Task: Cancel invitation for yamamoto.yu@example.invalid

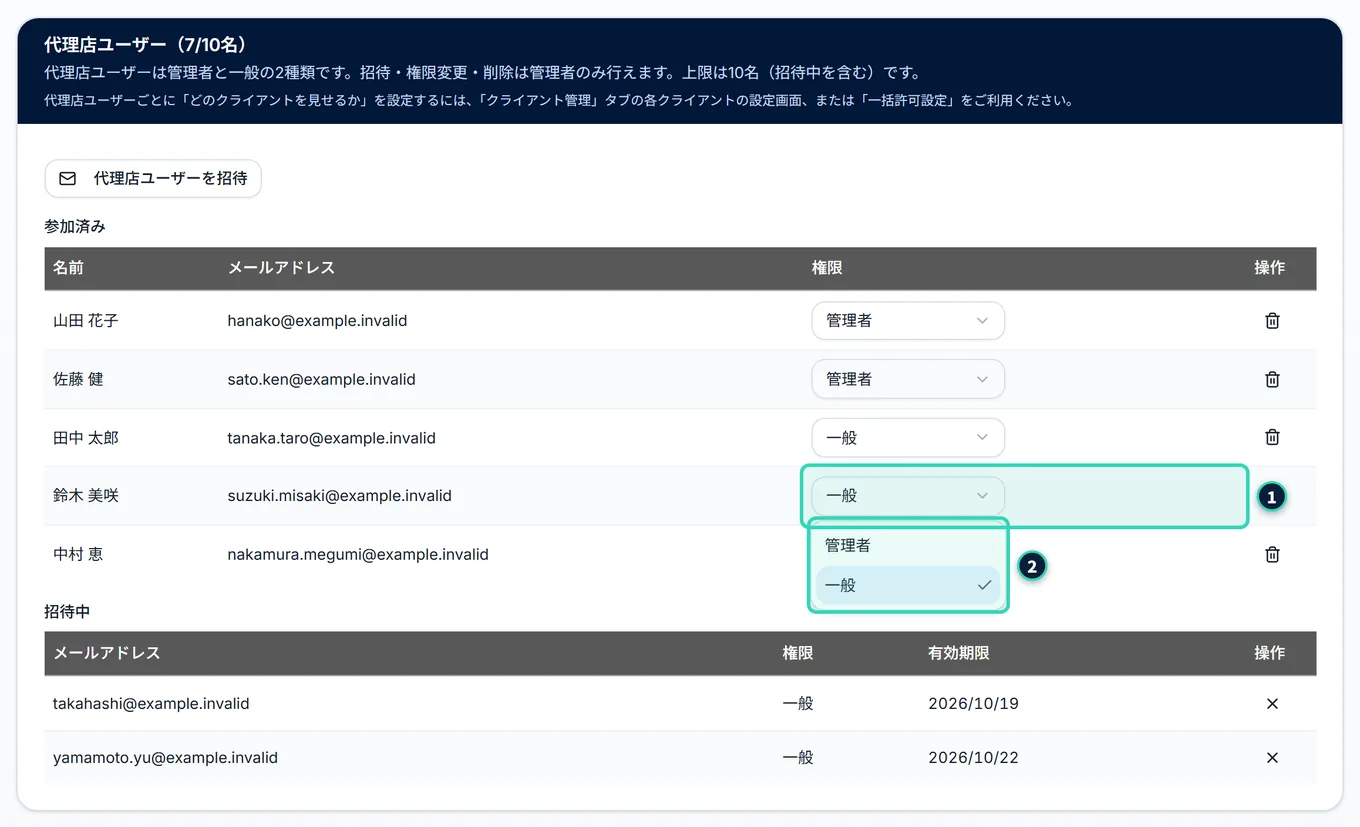Action: pos(1272,758)
